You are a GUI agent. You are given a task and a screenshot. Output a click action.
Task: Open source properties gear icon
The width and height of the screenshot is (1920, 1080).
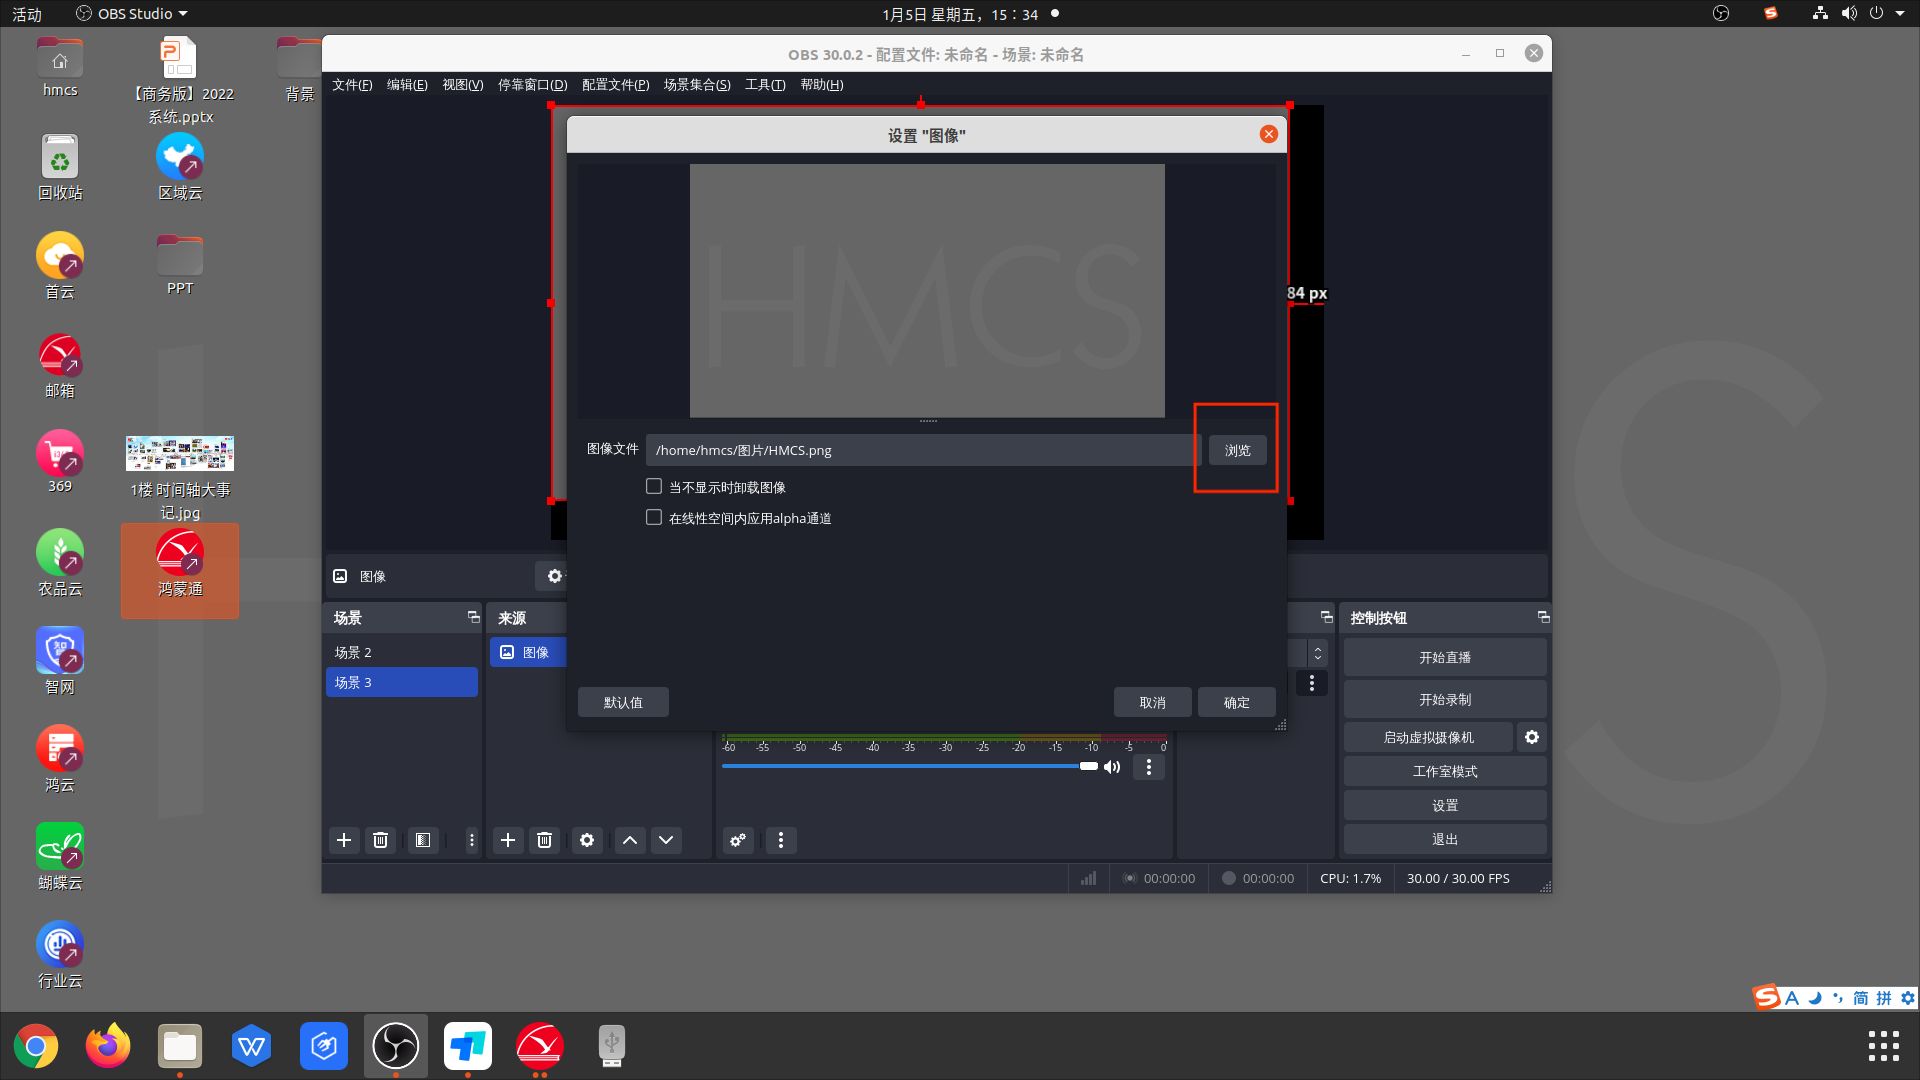[x=587, y=840]
